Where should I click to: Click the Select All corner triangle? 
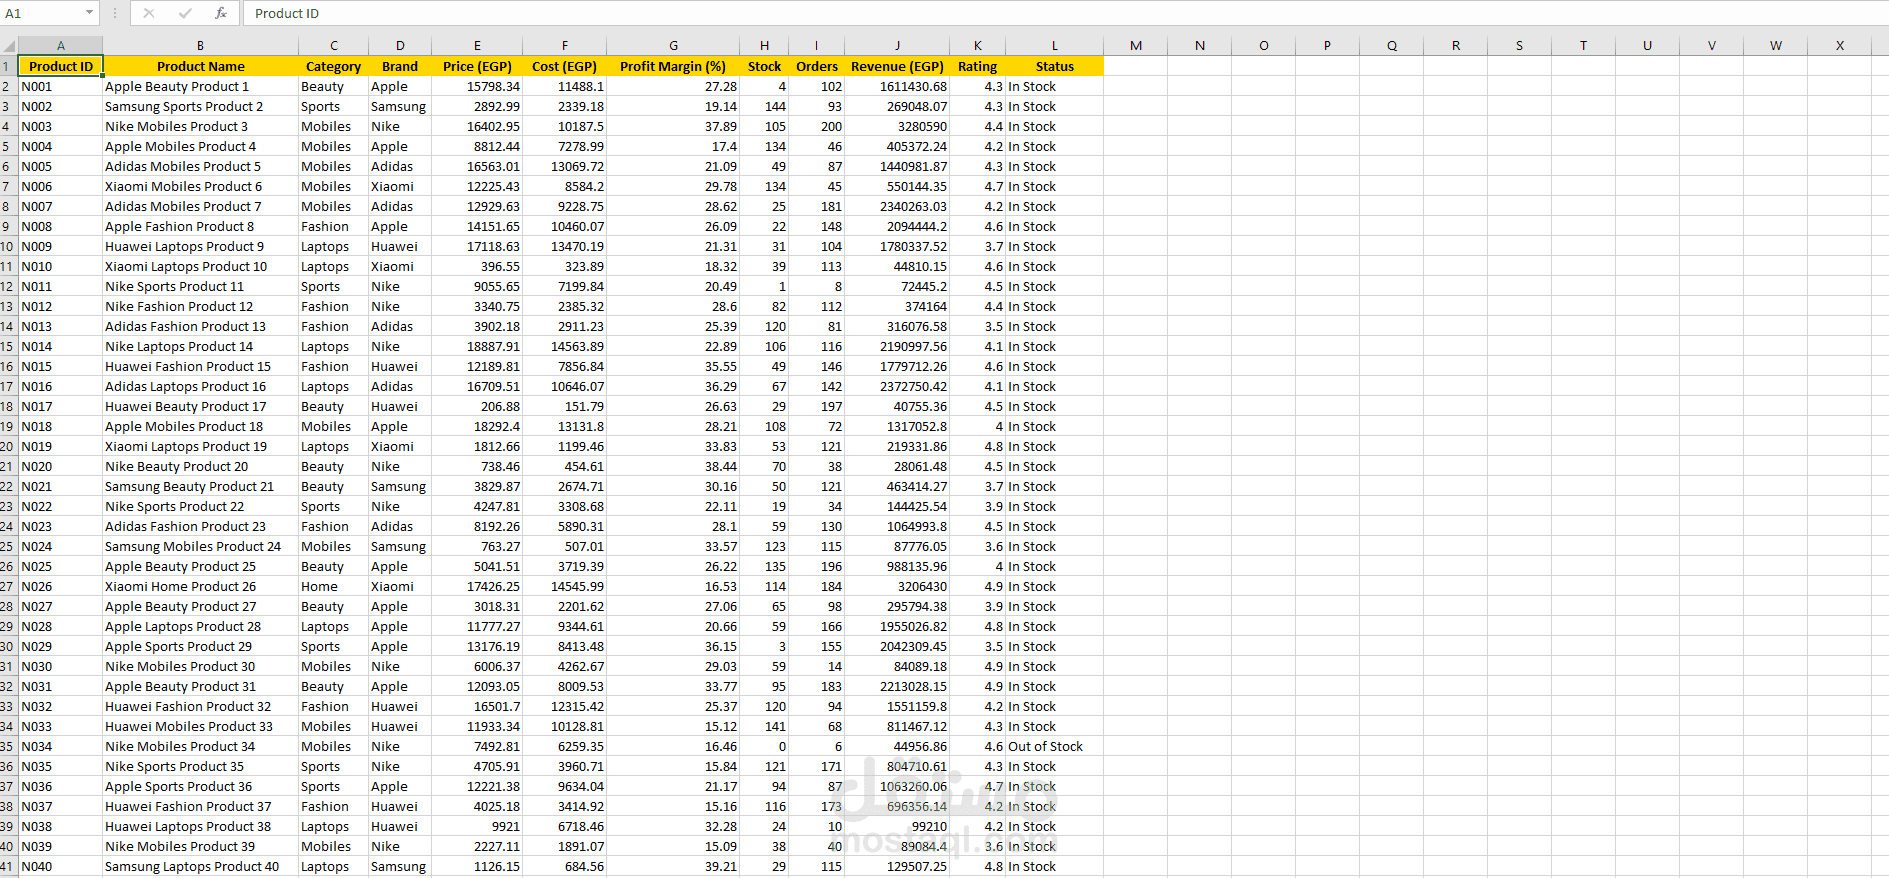coord(9,45)
